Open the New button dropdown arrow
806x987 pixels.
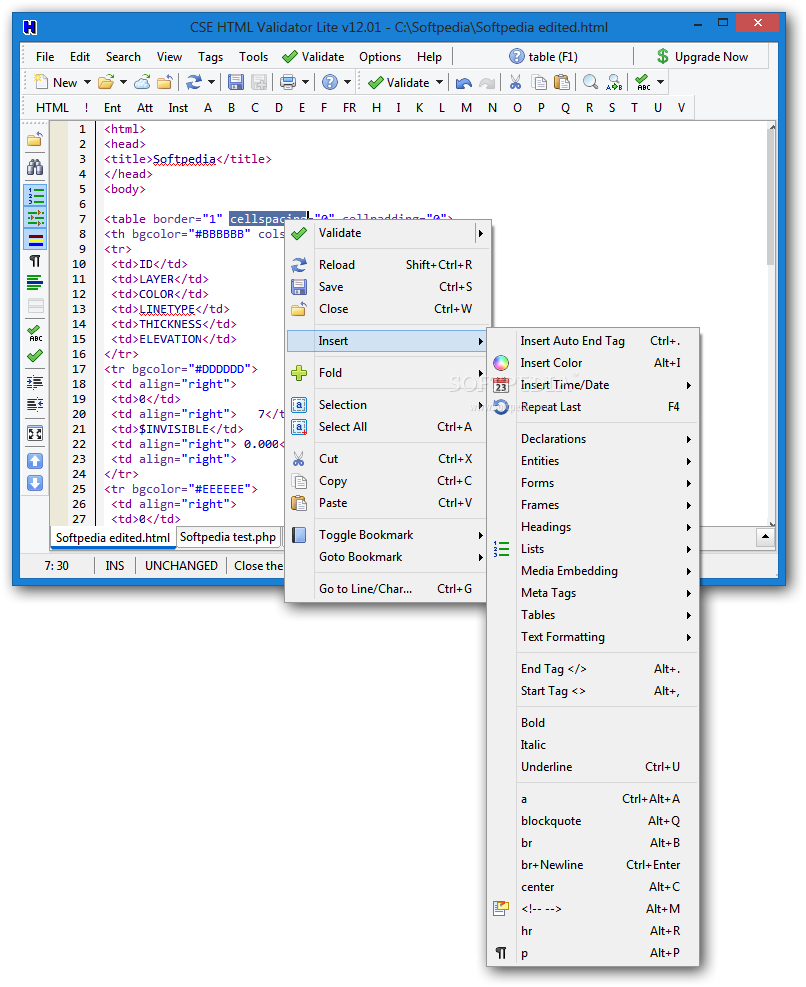click(x=89, y=82)
